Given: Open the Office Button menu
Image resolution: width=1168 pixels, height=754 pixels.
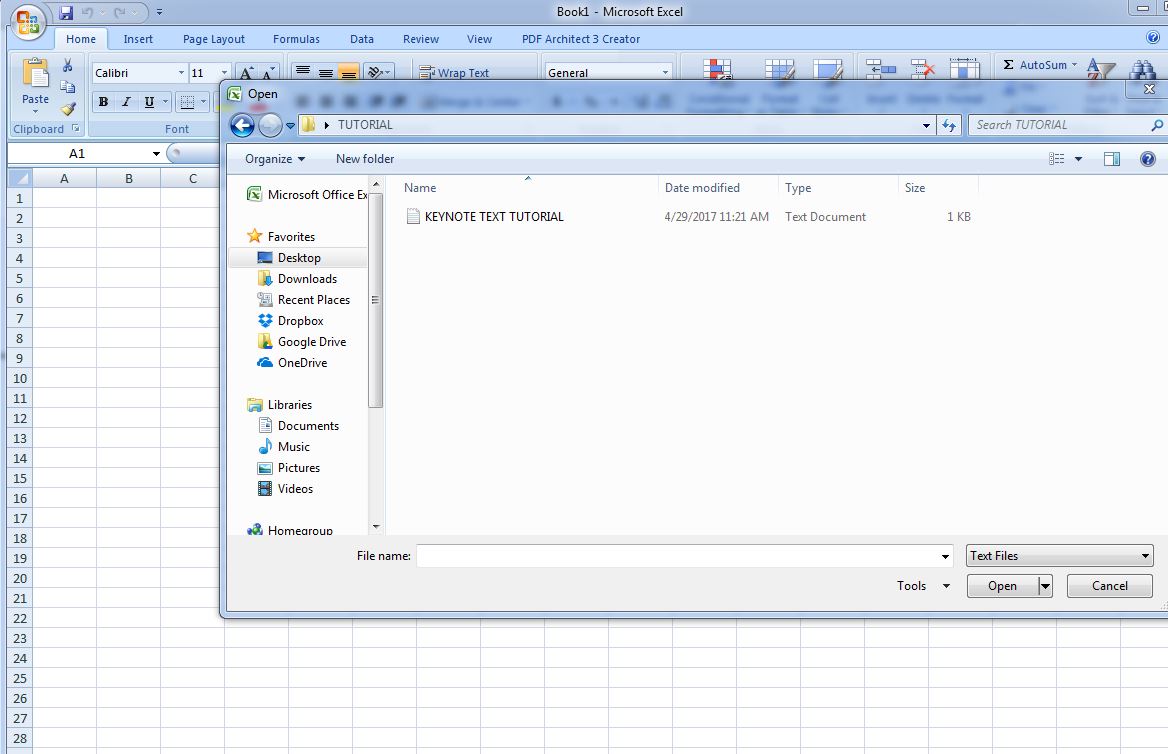Looking at the screenshot, I should point(28,22).
